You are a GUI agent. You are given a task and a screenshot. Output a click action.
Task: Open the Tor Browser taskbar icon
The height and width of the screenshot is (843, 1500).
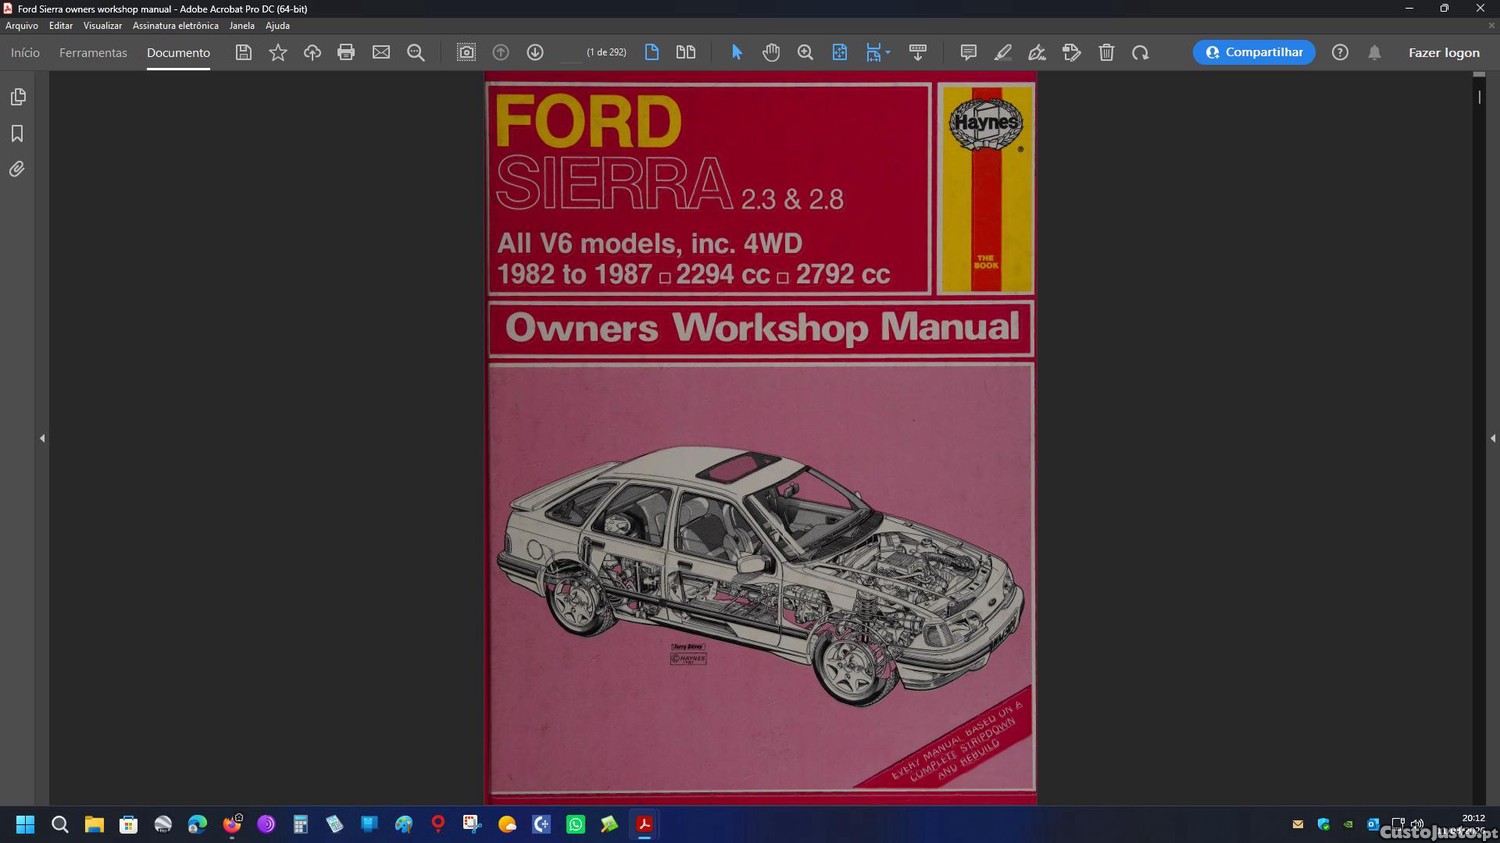pyautogui.click(x=266, y=824)
